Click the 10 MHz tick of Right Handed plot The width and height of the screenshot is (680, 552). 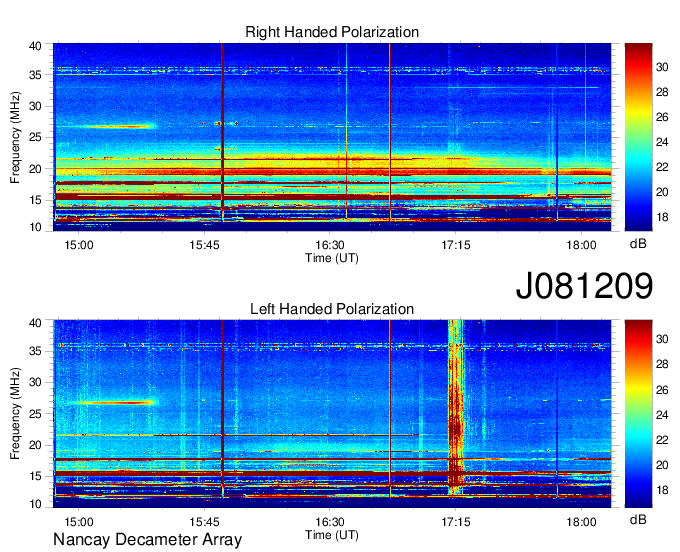coord(35,227)
